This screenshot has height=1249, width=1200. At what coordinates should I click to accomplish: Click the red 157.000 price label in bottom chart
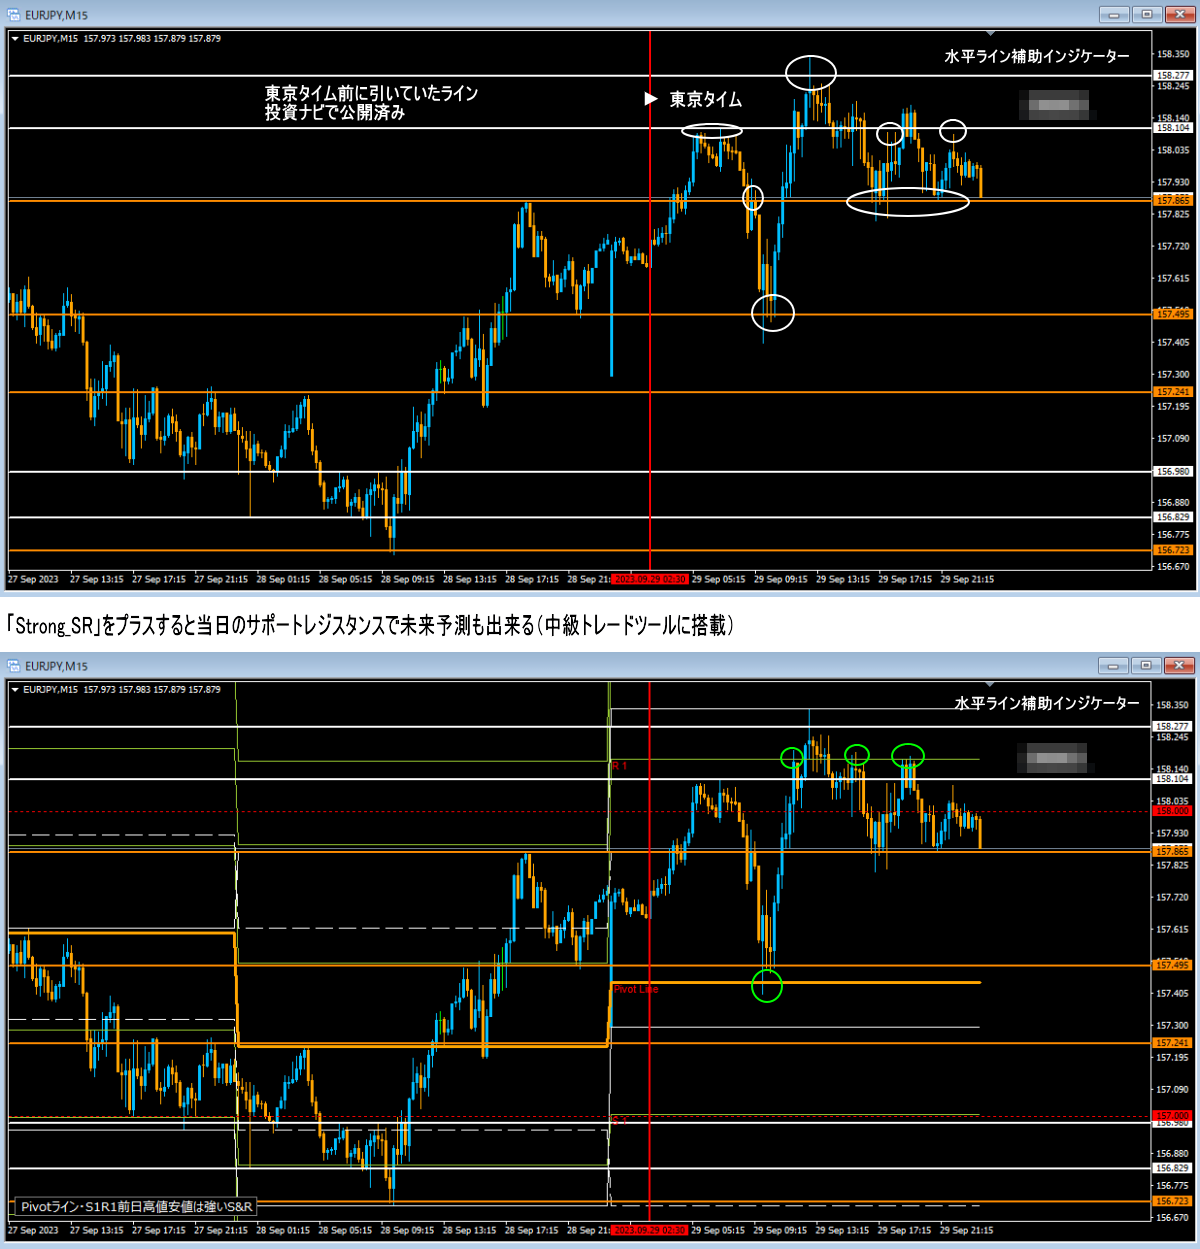pyautogui.click(x=1173, y=1115)
